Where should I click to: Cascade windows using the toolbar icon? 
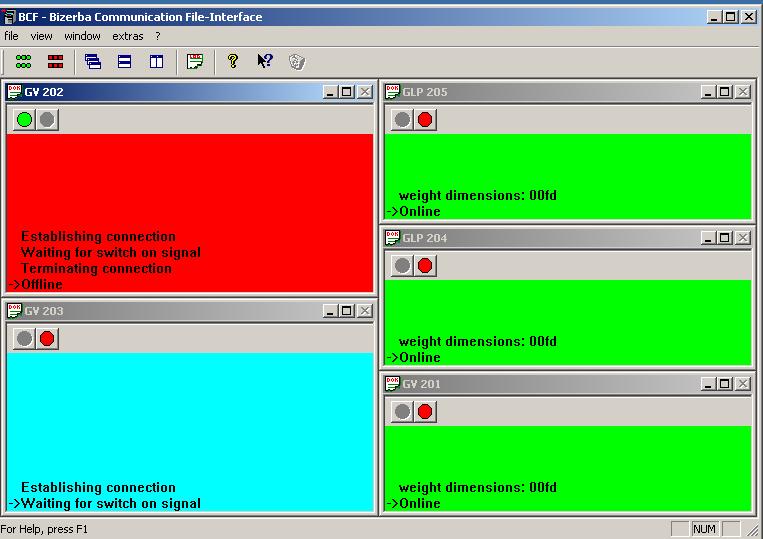tap(93, 62)
